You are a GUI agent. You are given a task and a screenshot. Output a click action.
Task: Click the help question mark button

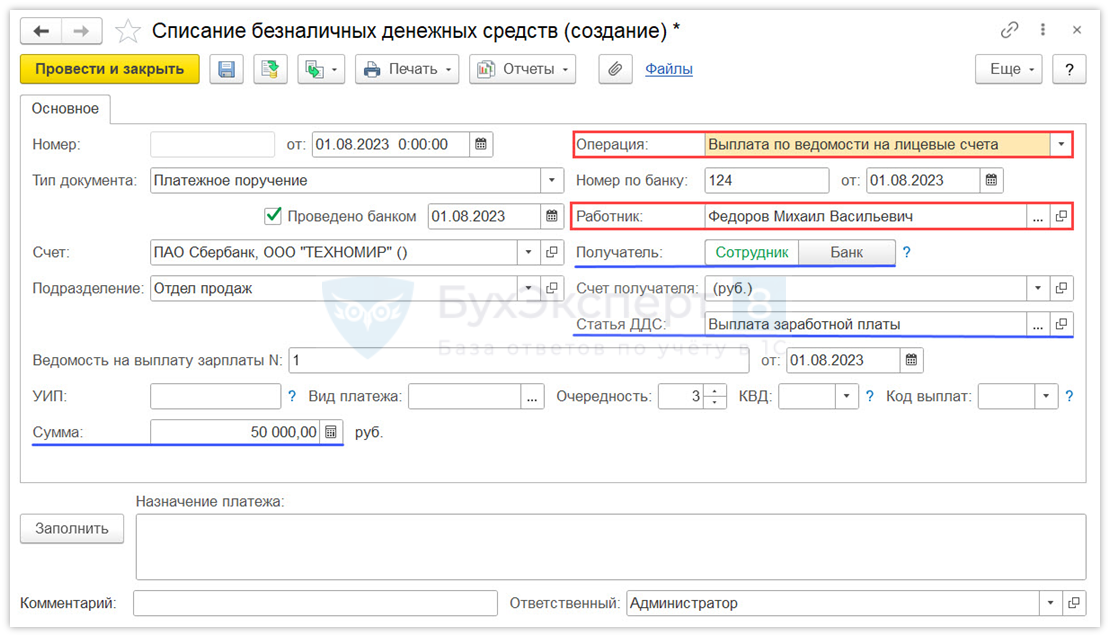pos(1069,69)
